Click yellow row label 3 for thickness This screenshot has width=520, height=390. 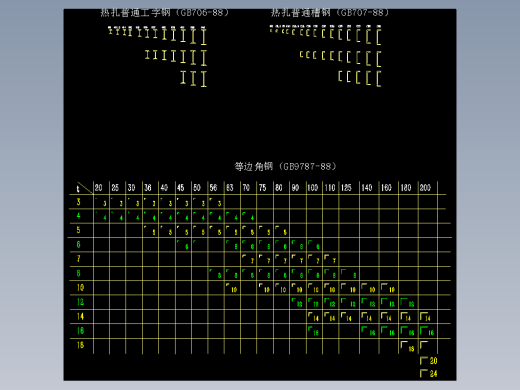coord(79,202)
